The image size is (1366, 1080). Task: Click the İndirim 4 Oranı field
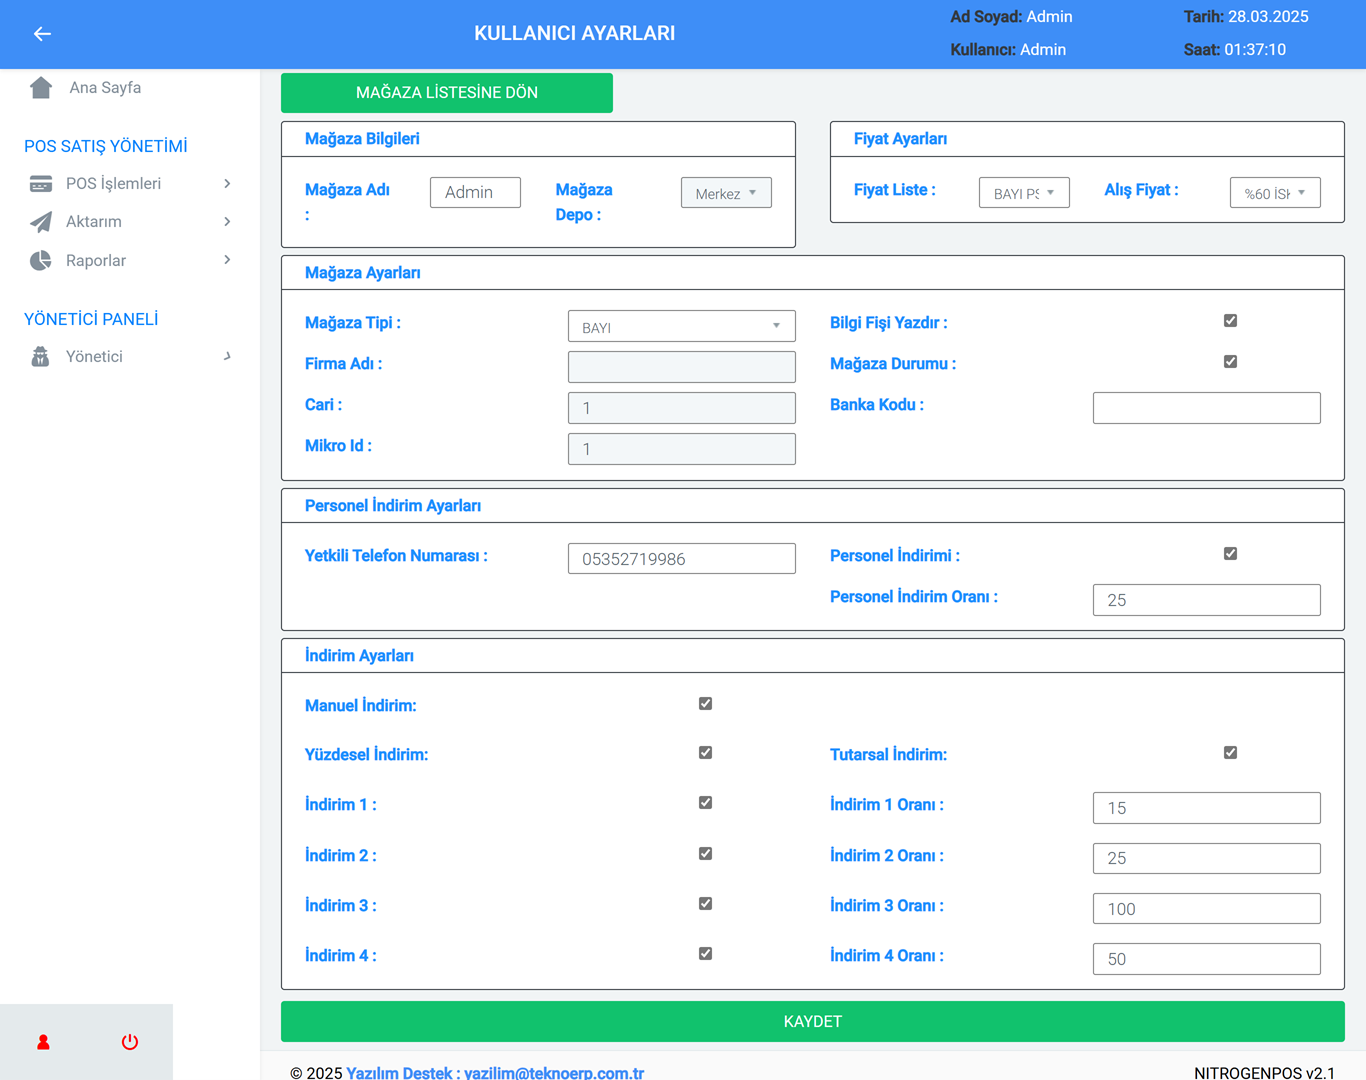click(x=1207, y=959)
